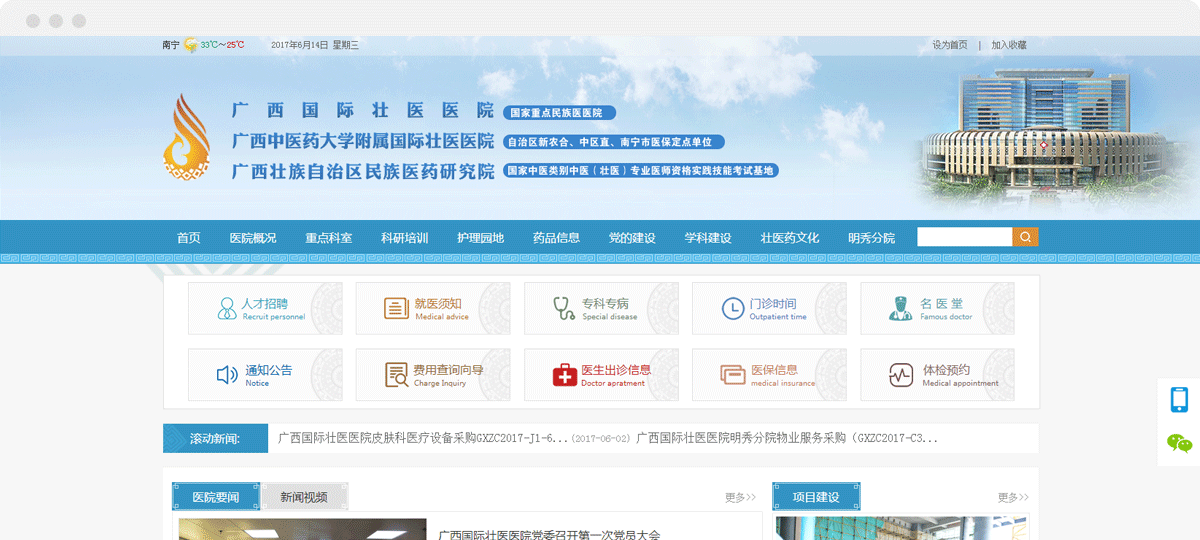This screenshot has height=540, width=1200.
Task: Open the 门诊时间 outpatient time tile
Action: tap(769, 308)
